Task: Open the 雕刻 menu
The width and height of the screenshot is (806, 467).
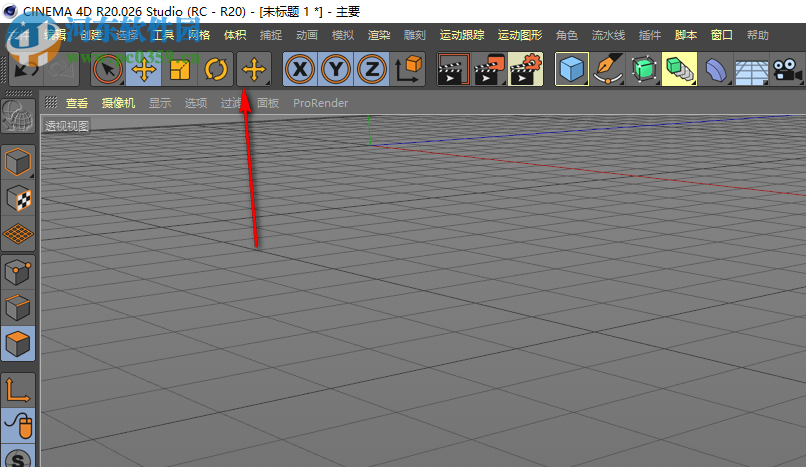Action: pyautogui.click(x=415, y=35)
